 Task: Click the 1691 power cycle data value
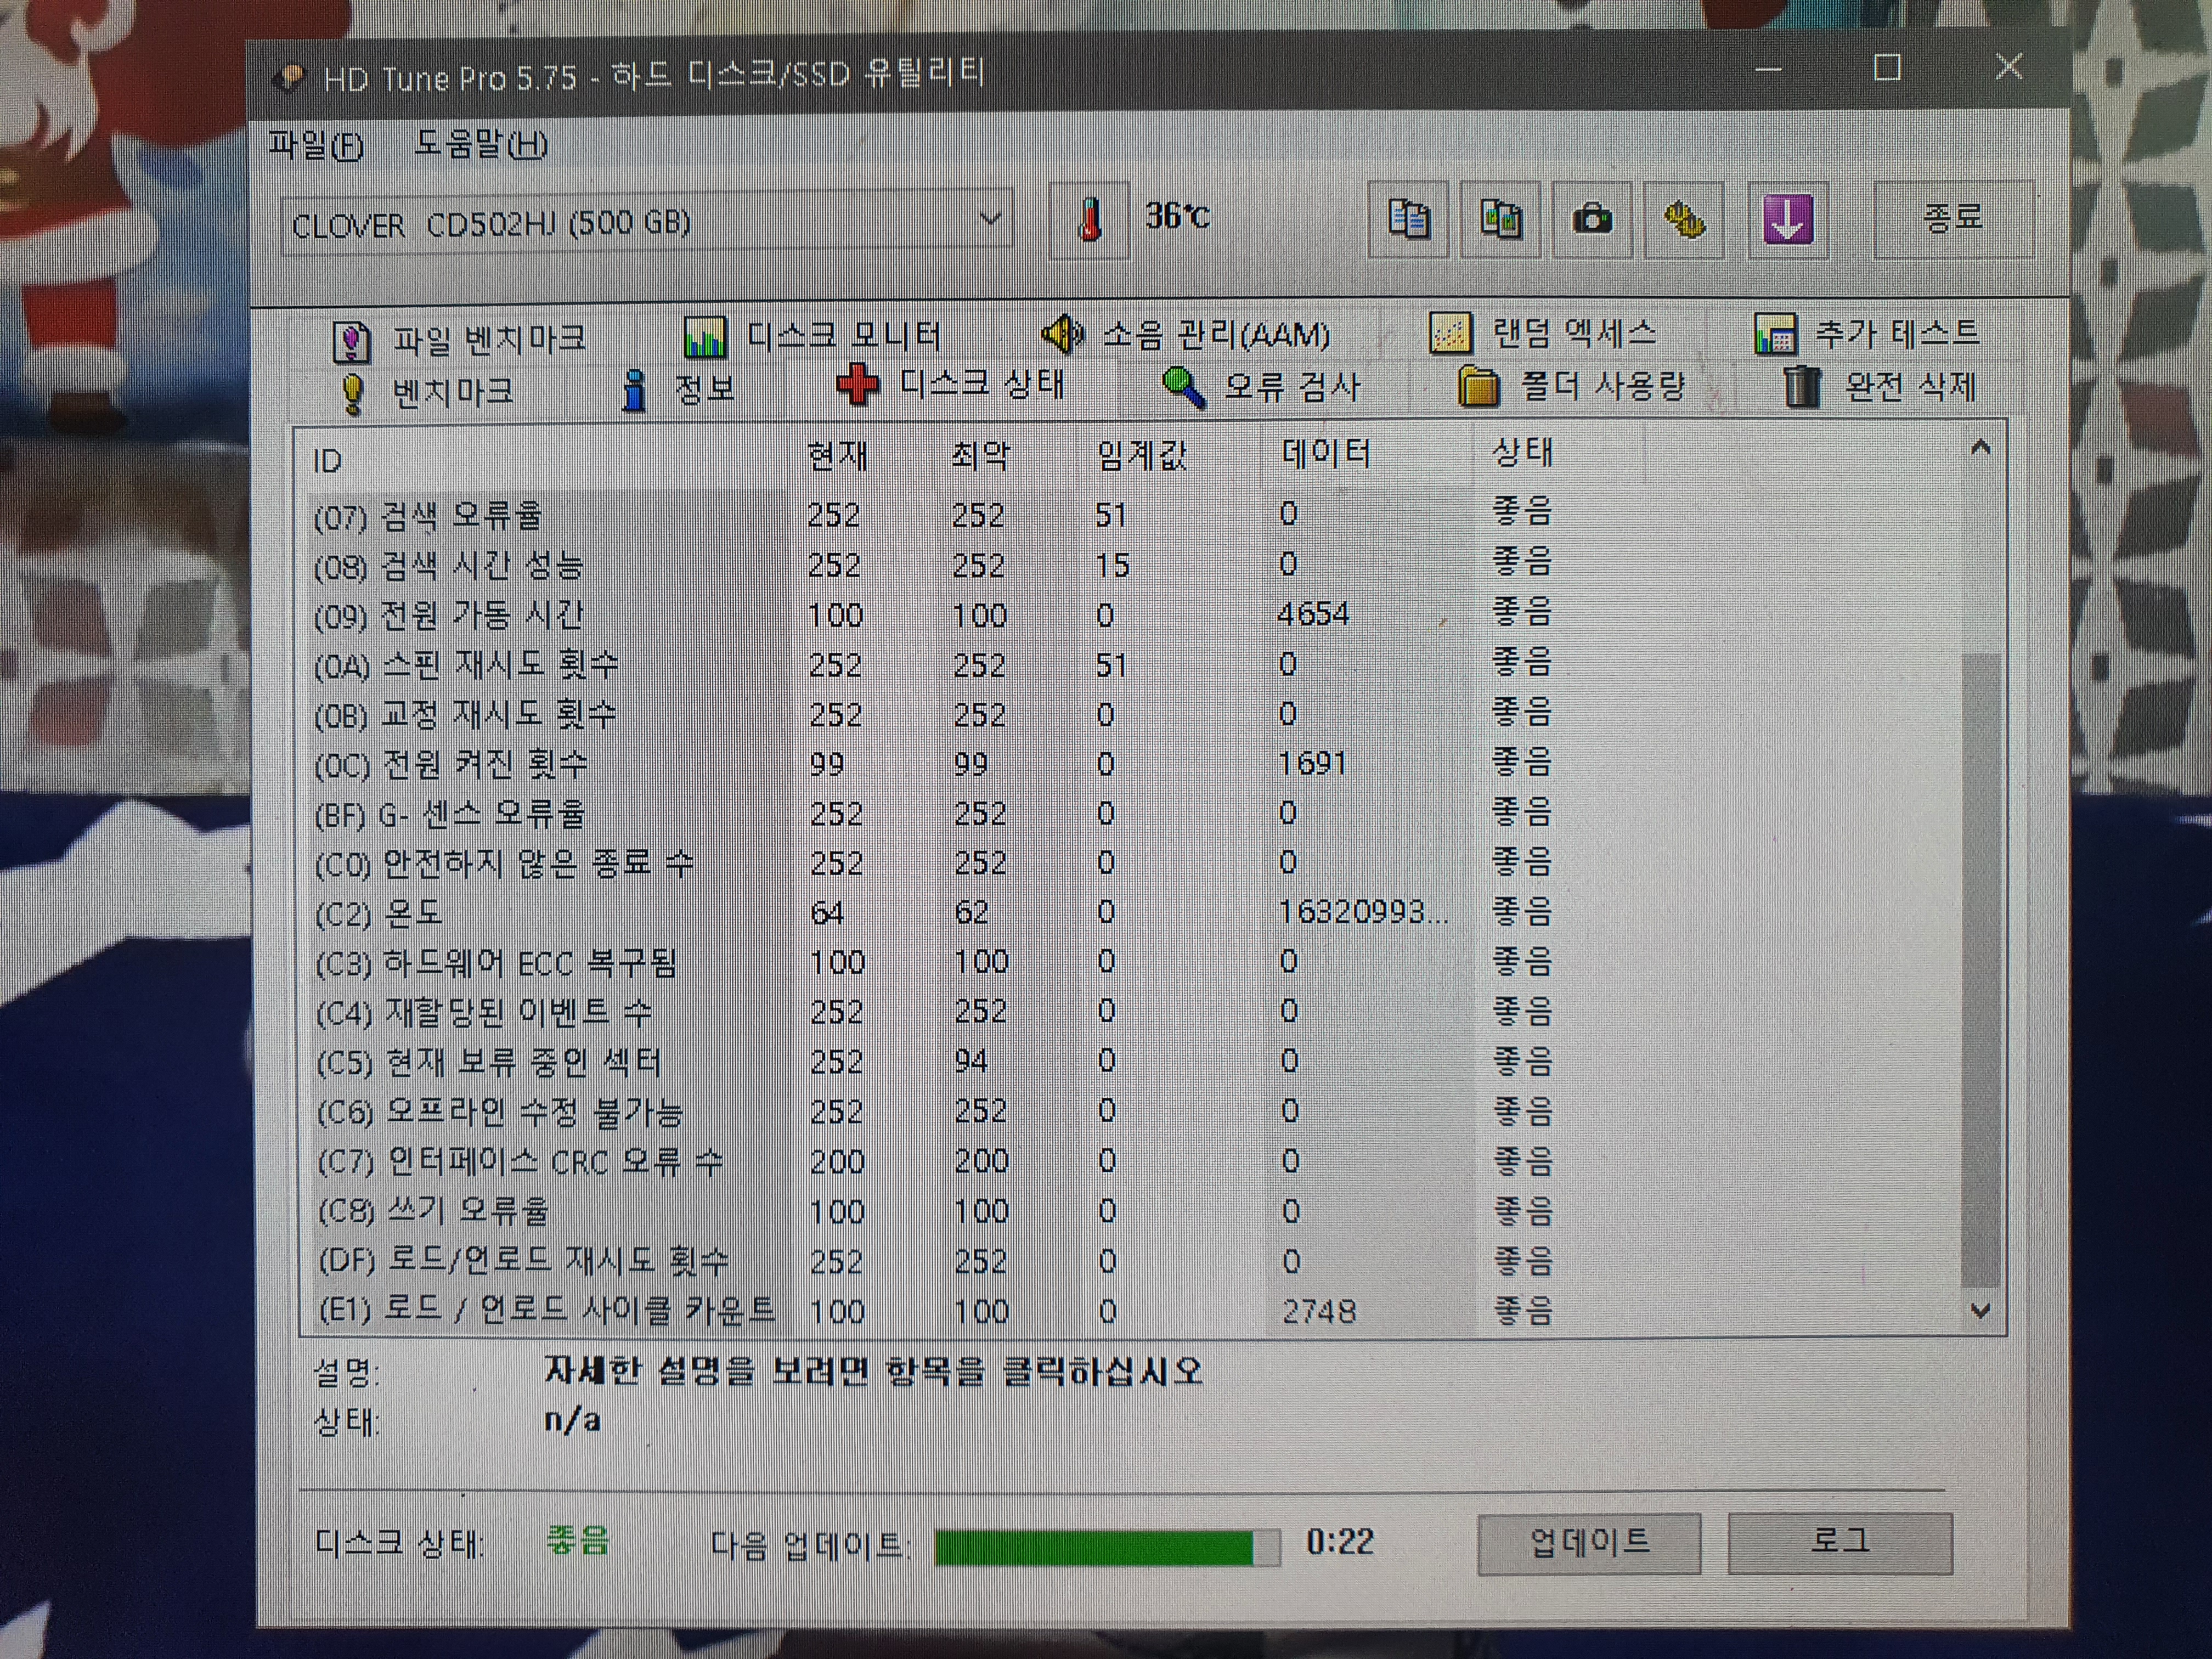pyautogui.click(x=1312, y=764)
